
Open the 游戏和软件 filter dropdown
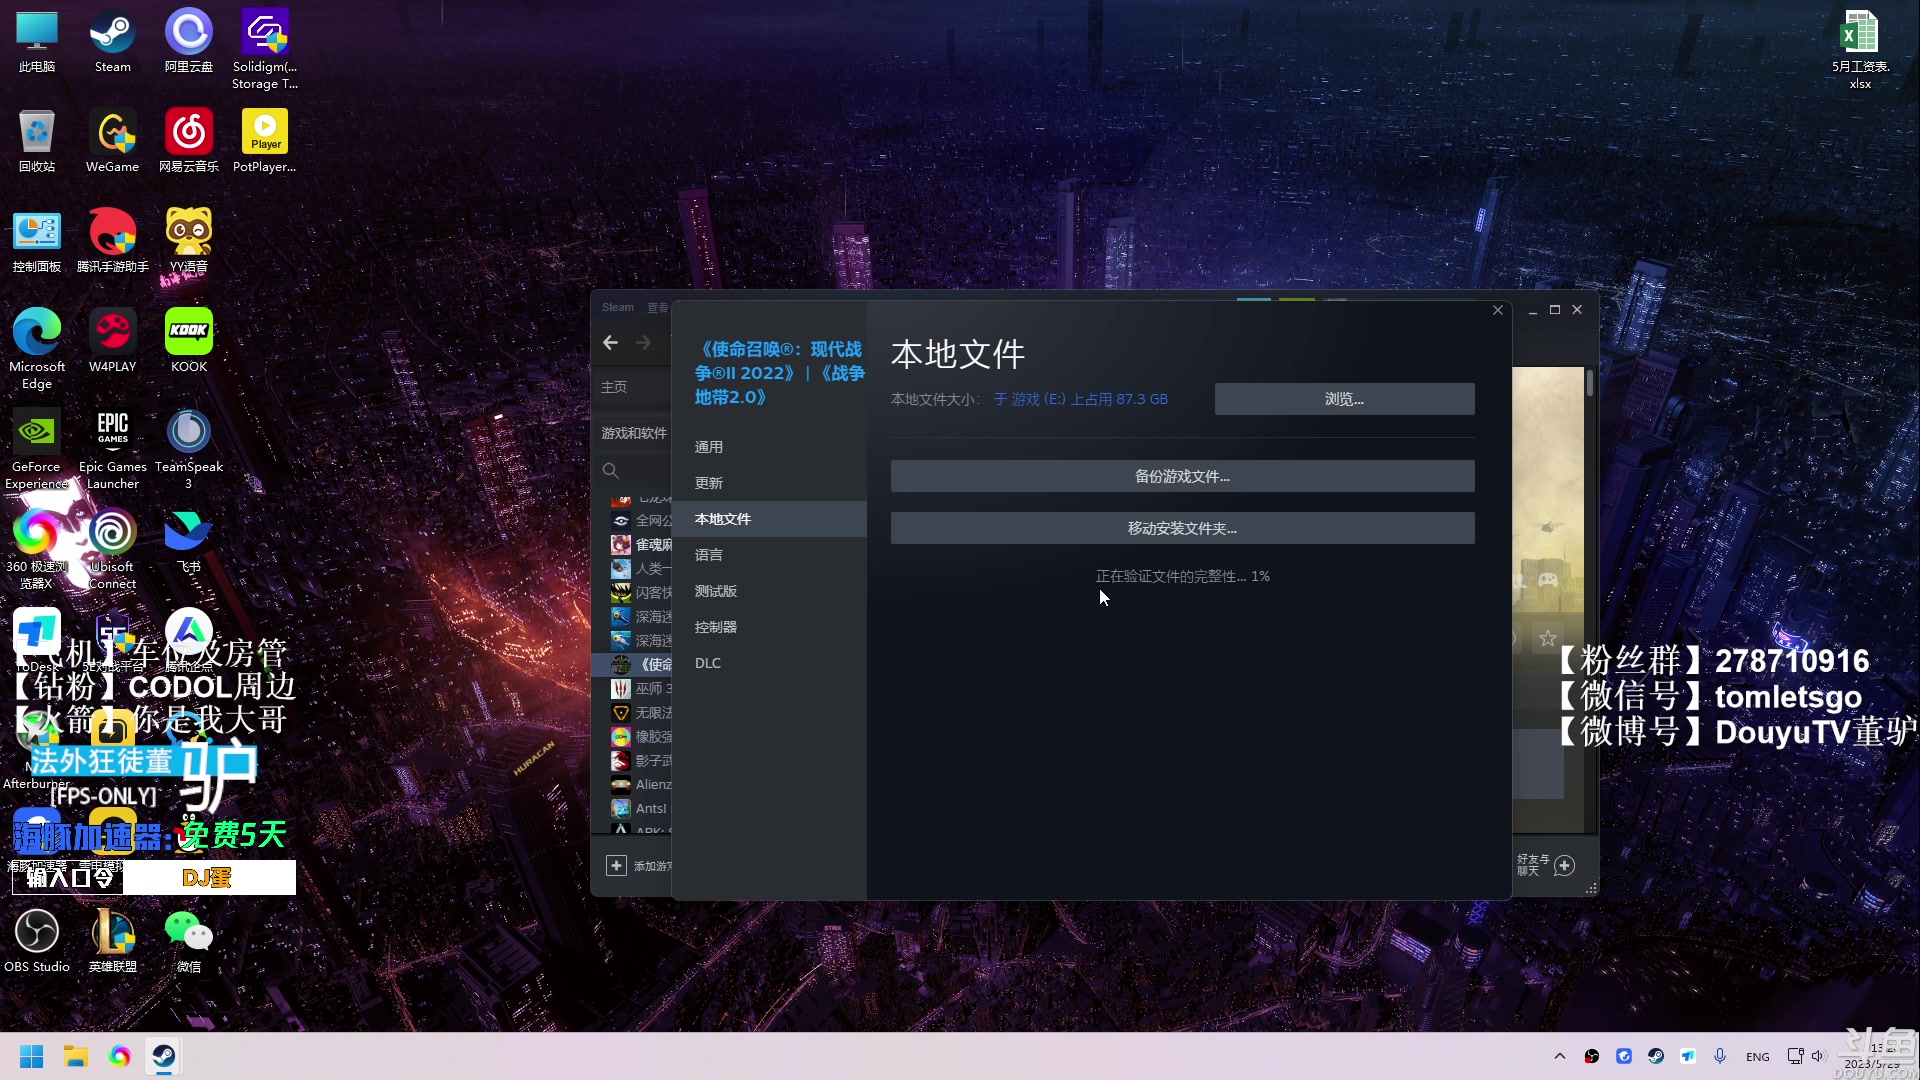[634, 433]
